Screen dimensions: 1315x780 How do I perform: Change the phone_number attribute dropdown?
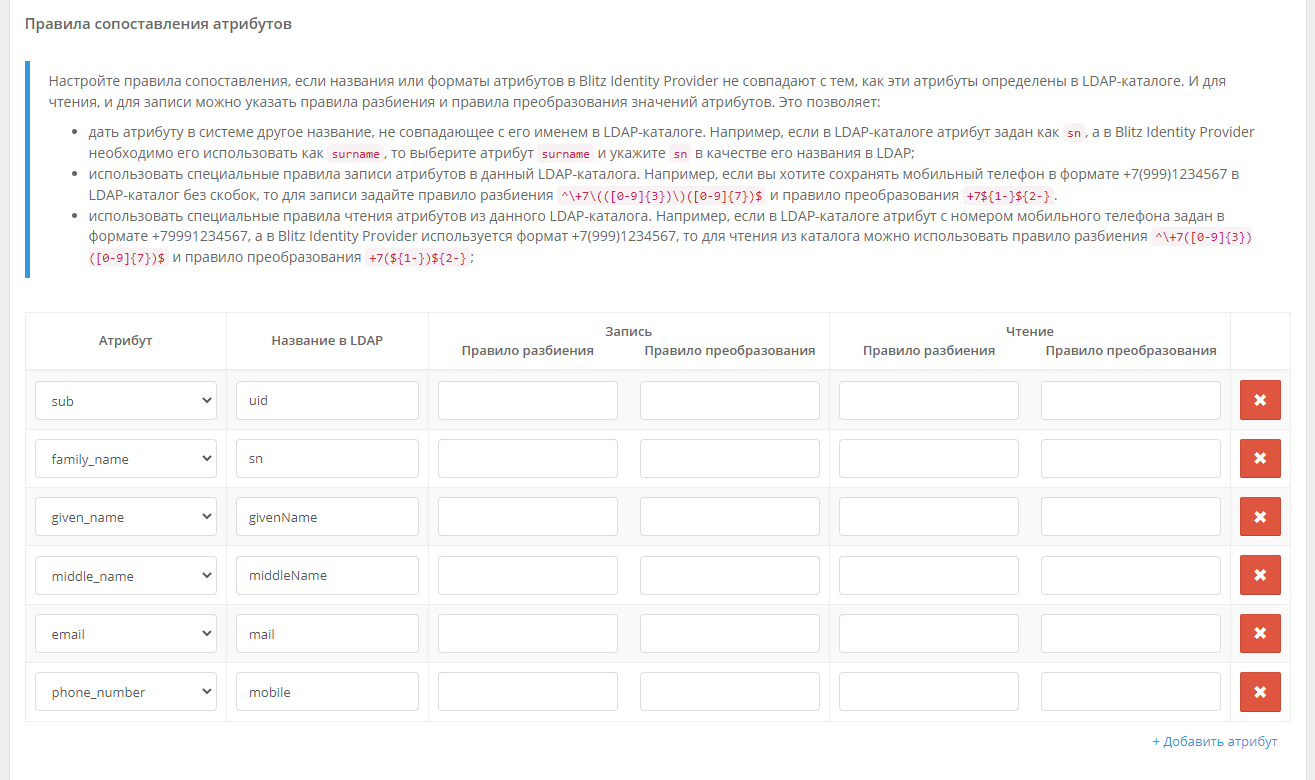click(x=126, y=692)
